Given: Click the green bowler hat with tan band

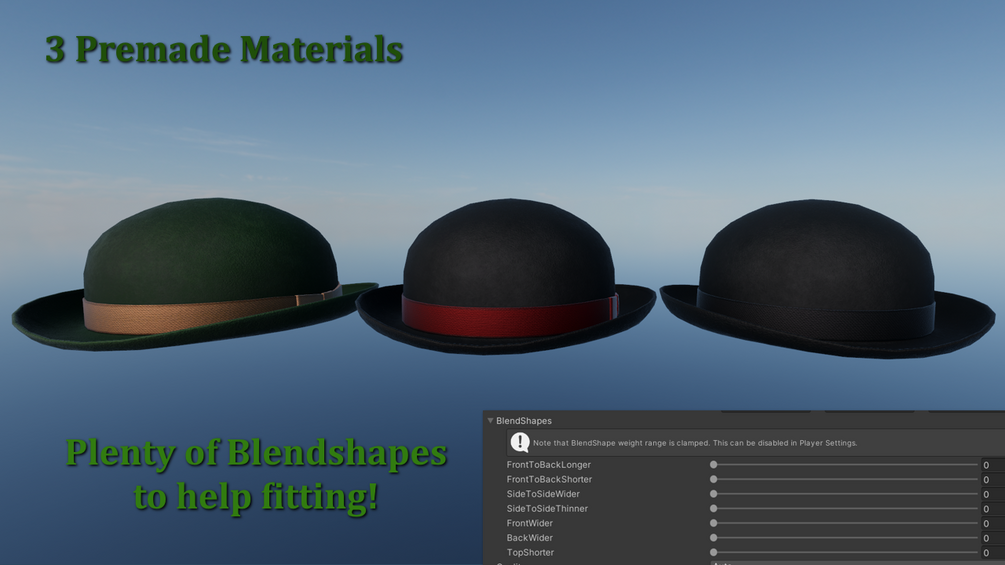Looking at the screenshot, I should click(x=195, y=274).
